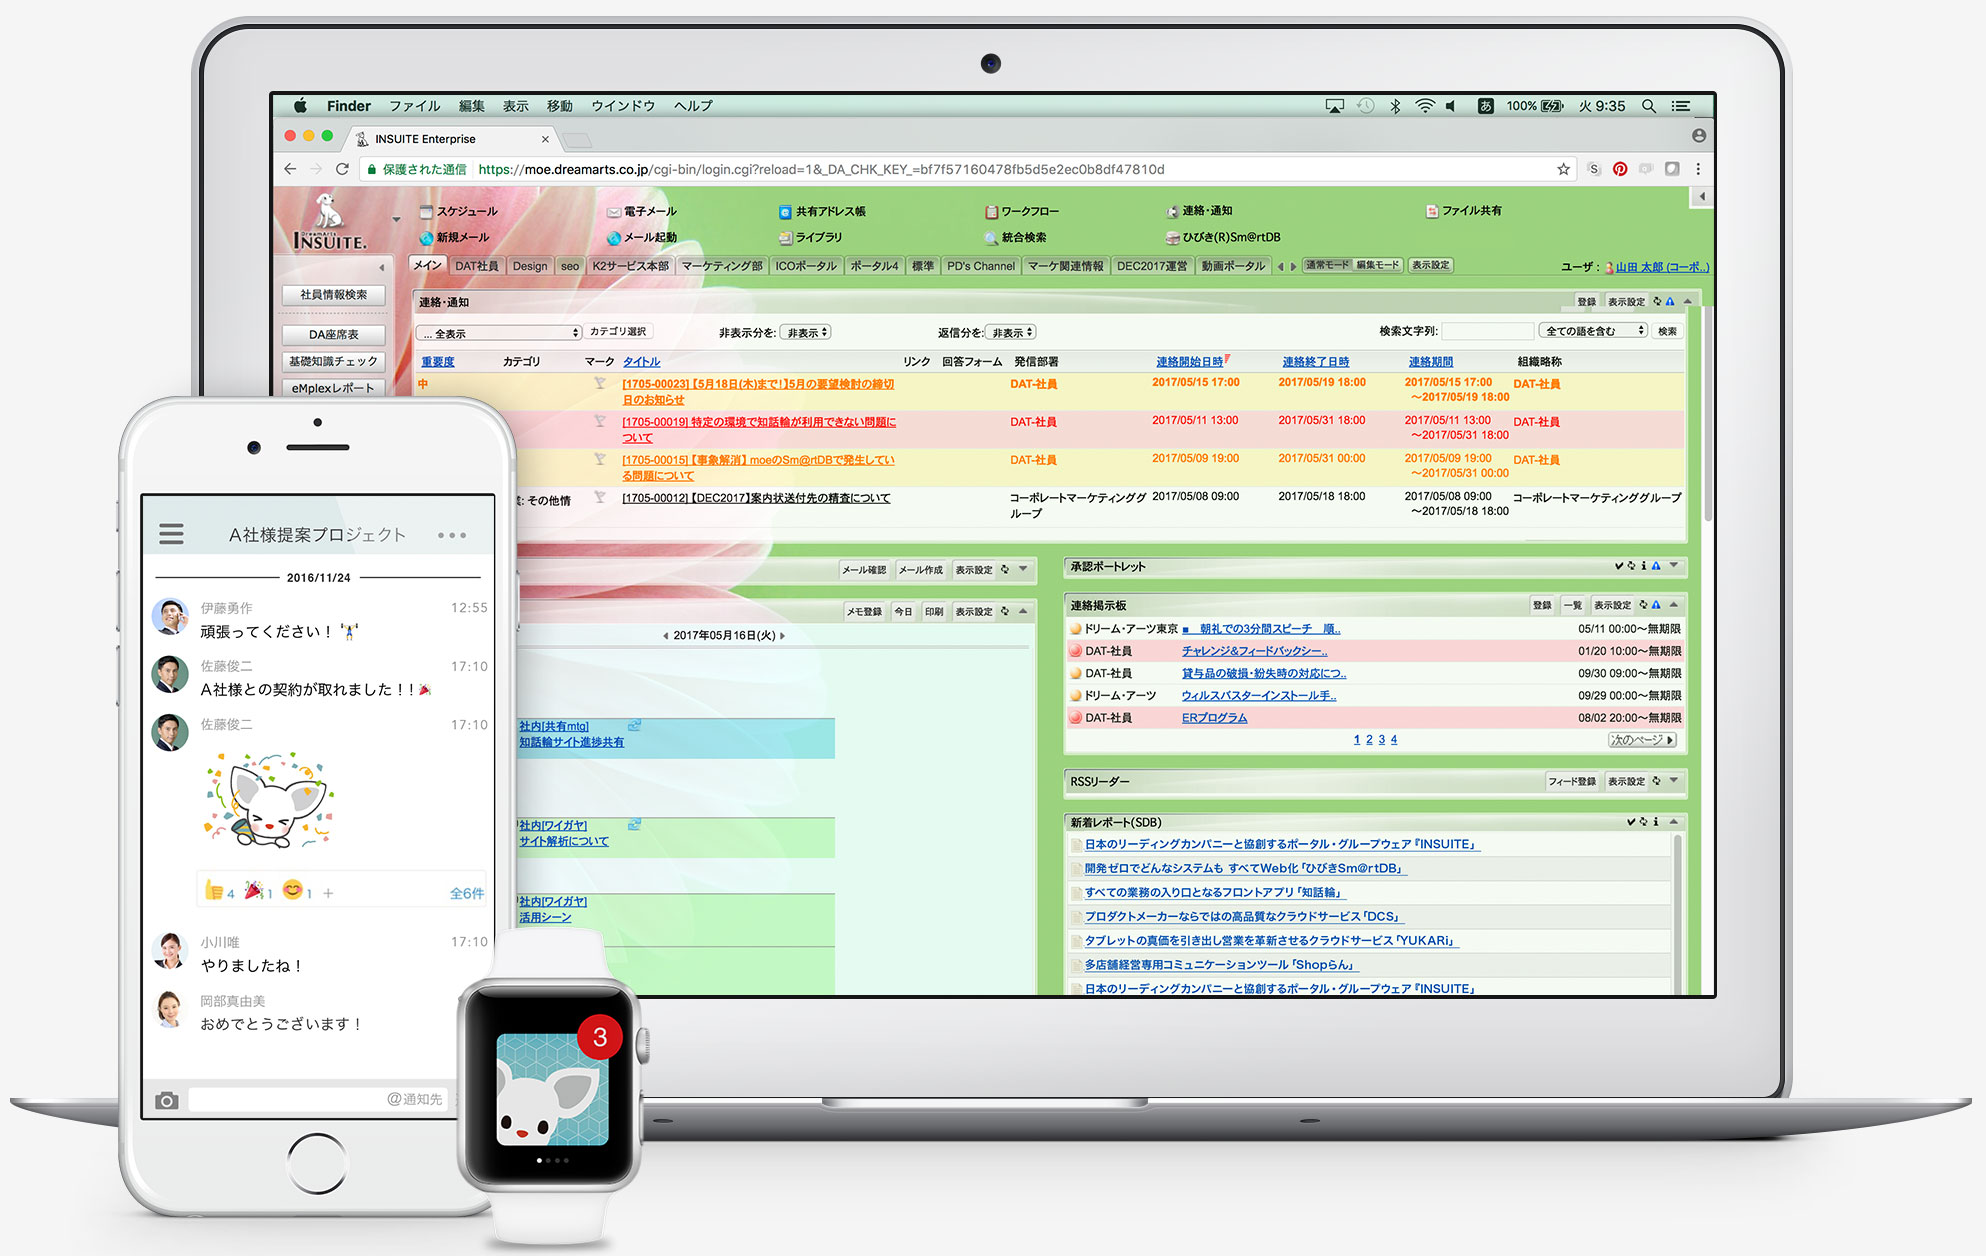Screen dimensions: 1986x1256
Task: Click the Bluetooth icon in the menu bar
Action: pyautogui.click(x=1395, y=106)
